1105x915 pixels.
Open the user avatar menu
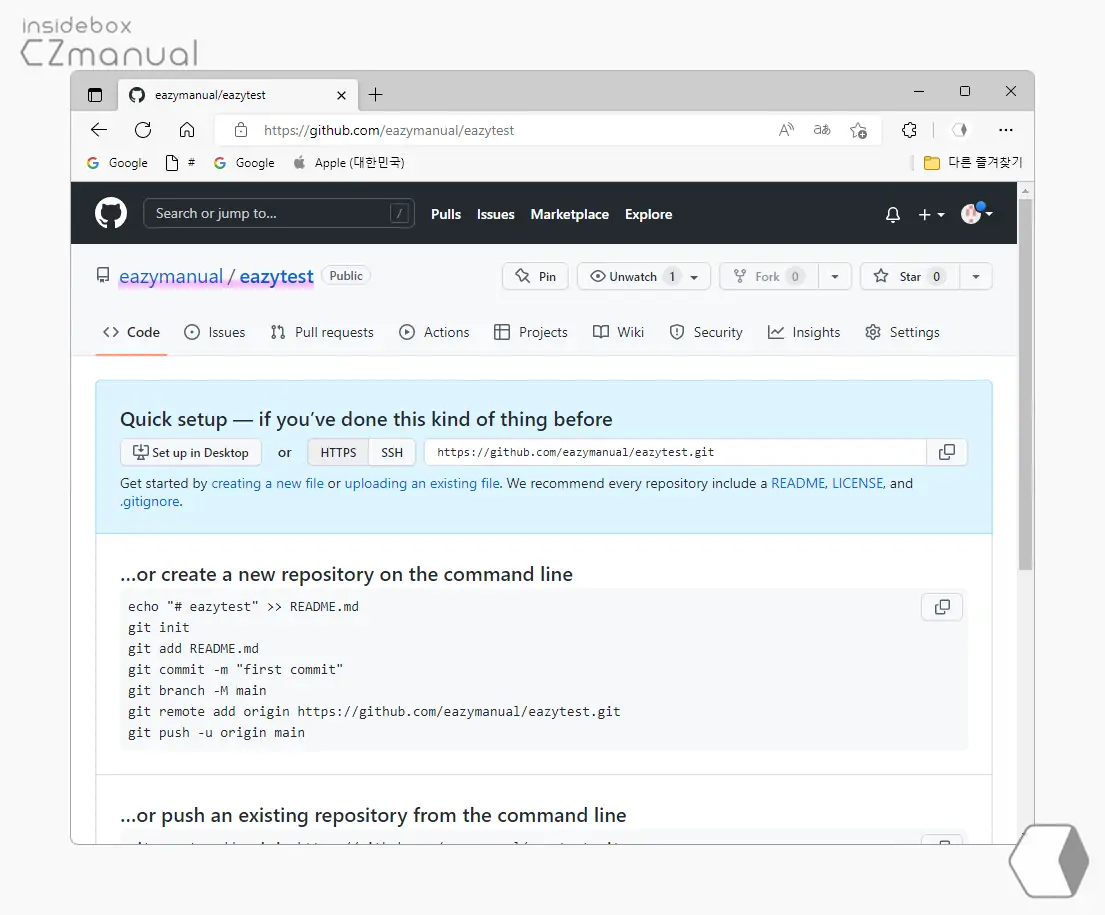click(x=977, y=213)
